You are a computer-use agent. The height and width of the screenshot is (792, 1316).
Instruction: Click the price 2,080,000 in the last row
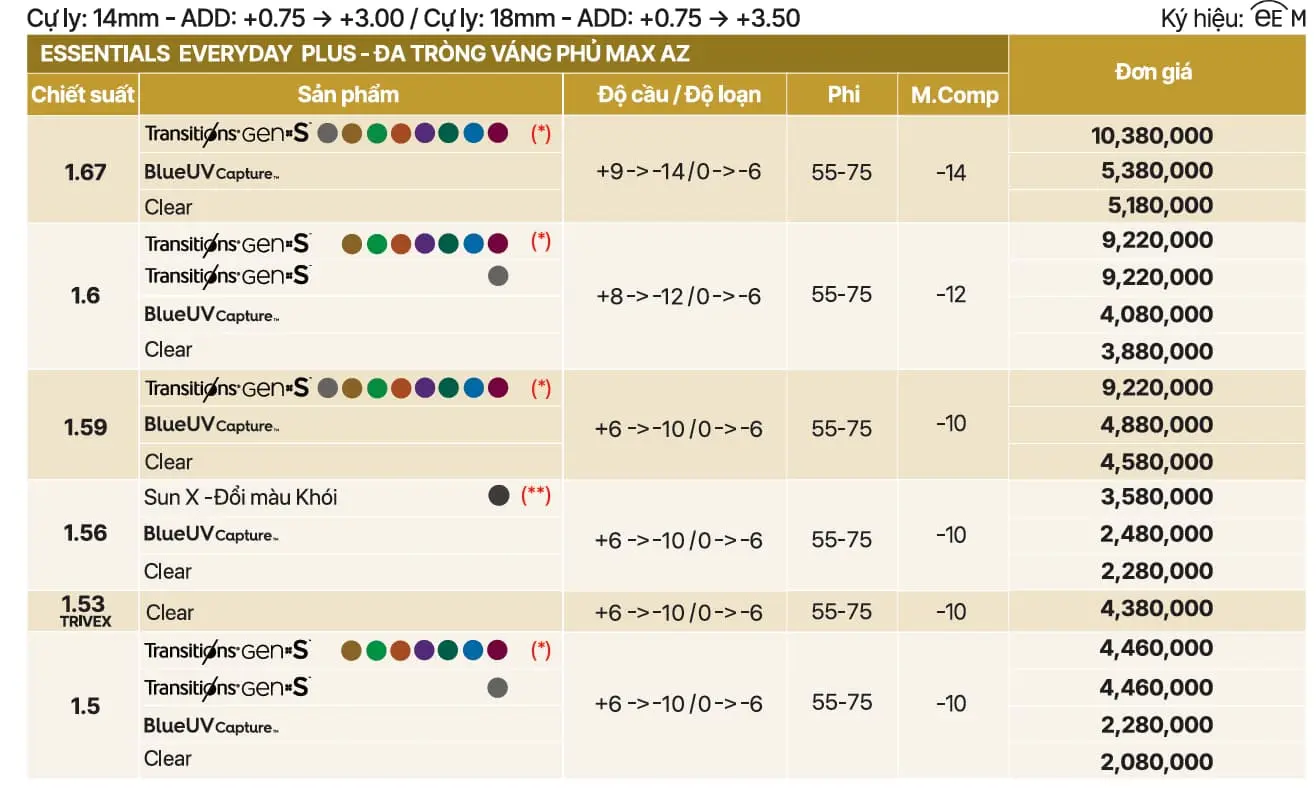1156,762
